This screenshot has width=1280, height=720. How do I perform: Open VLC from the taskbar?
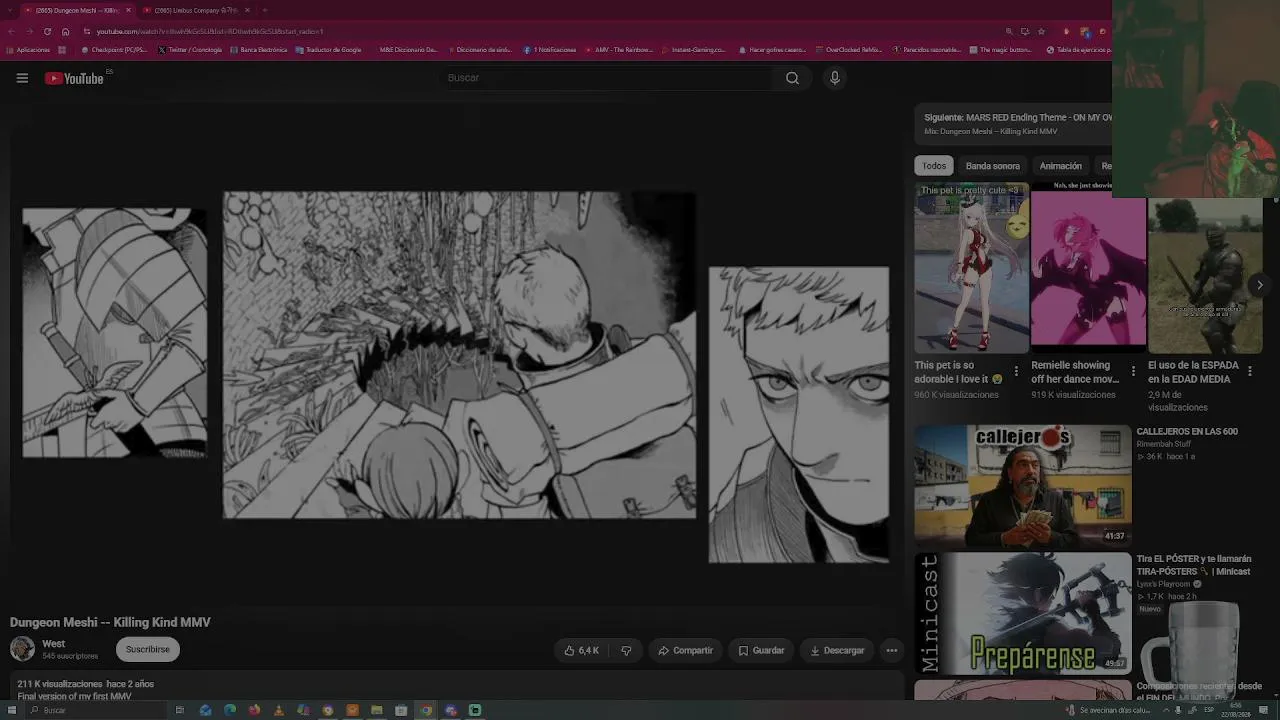point(278,710)
